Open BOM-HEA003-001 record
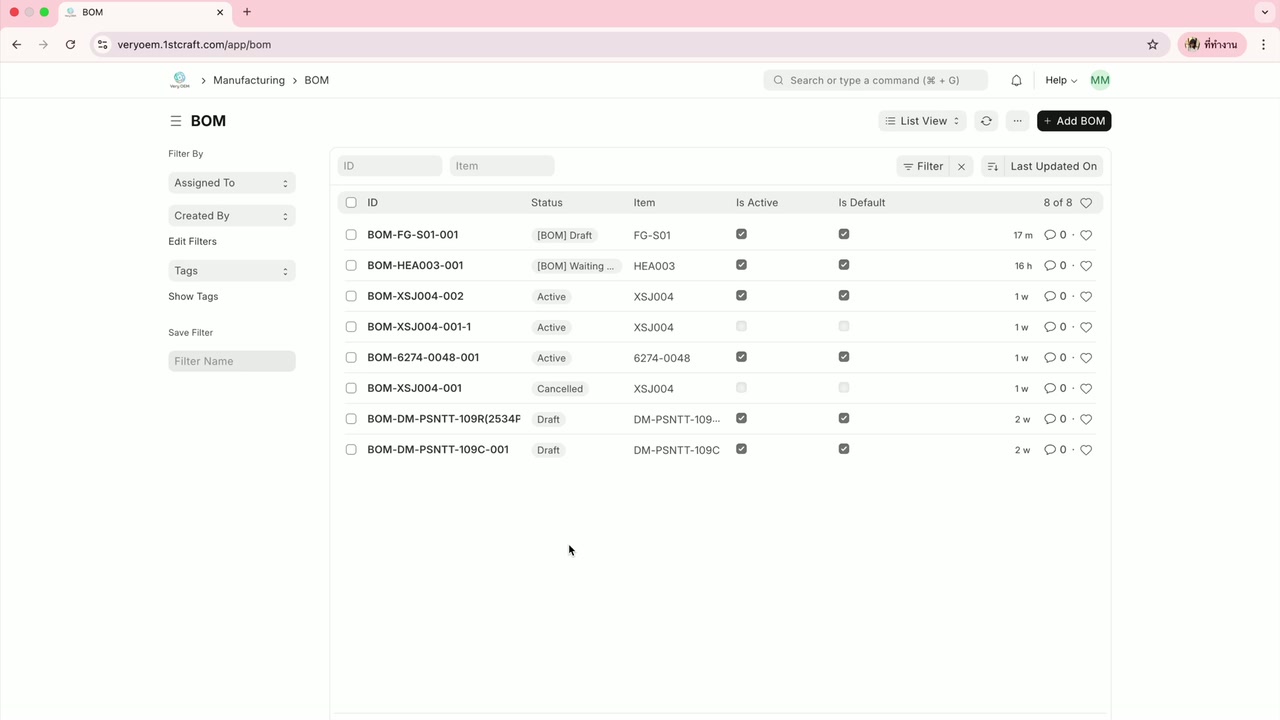The height and width of the screenshot is (720, 1280). (x=415, y=266)
